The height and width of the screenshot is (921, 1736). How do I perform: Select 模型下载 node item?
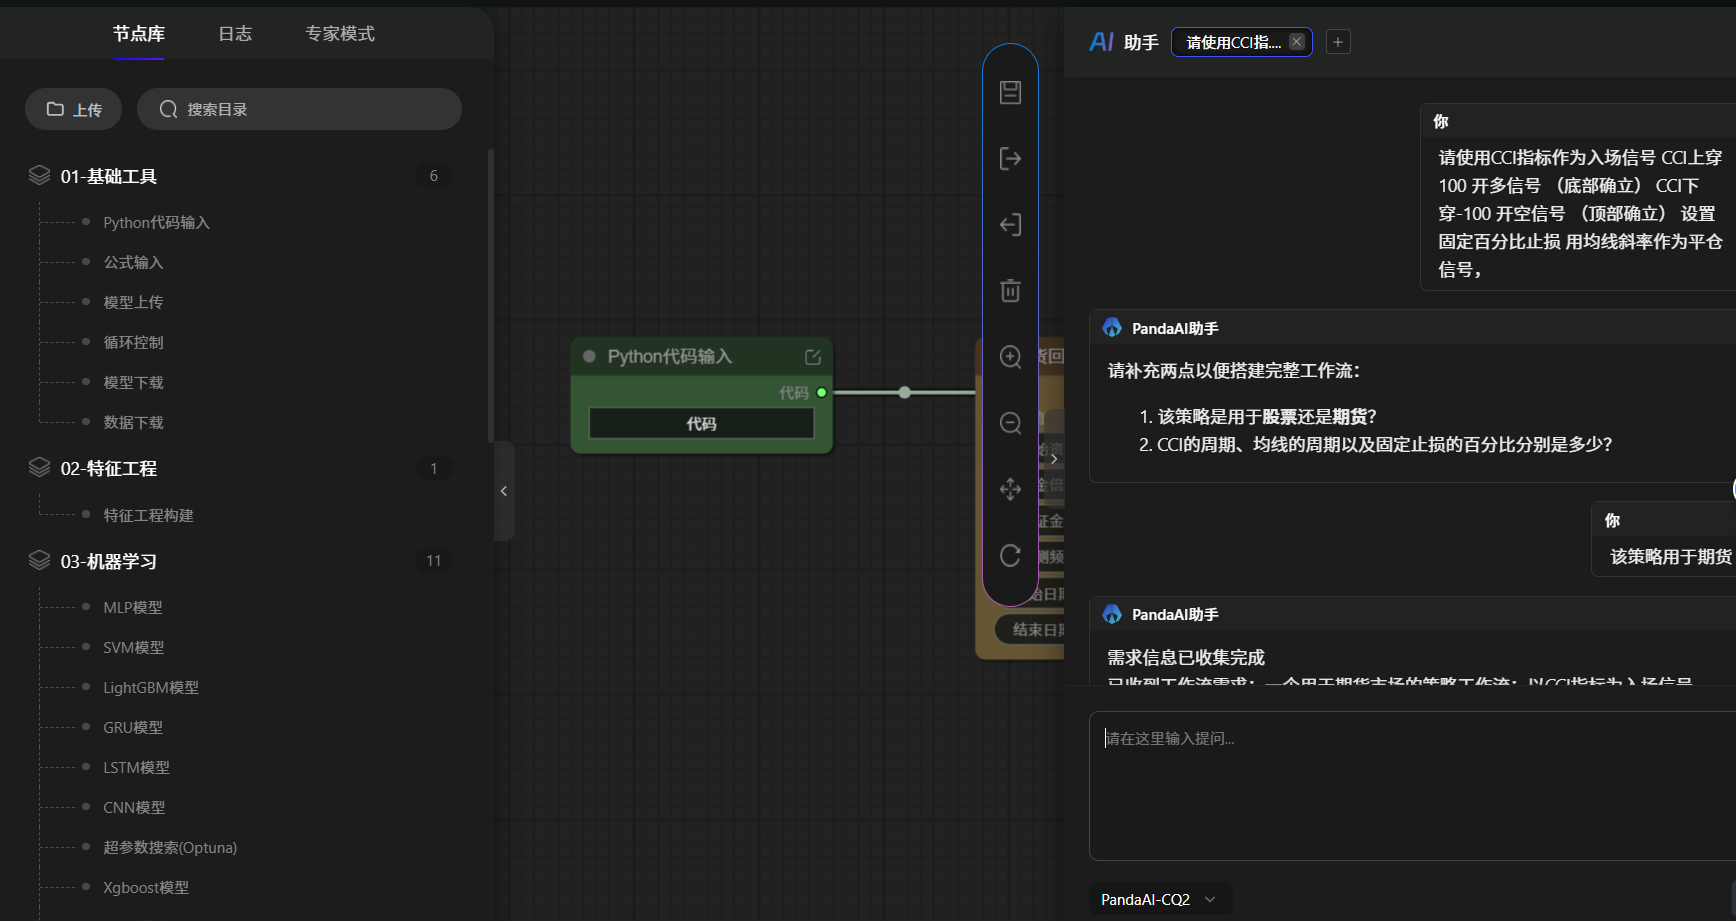pos(133,382)
